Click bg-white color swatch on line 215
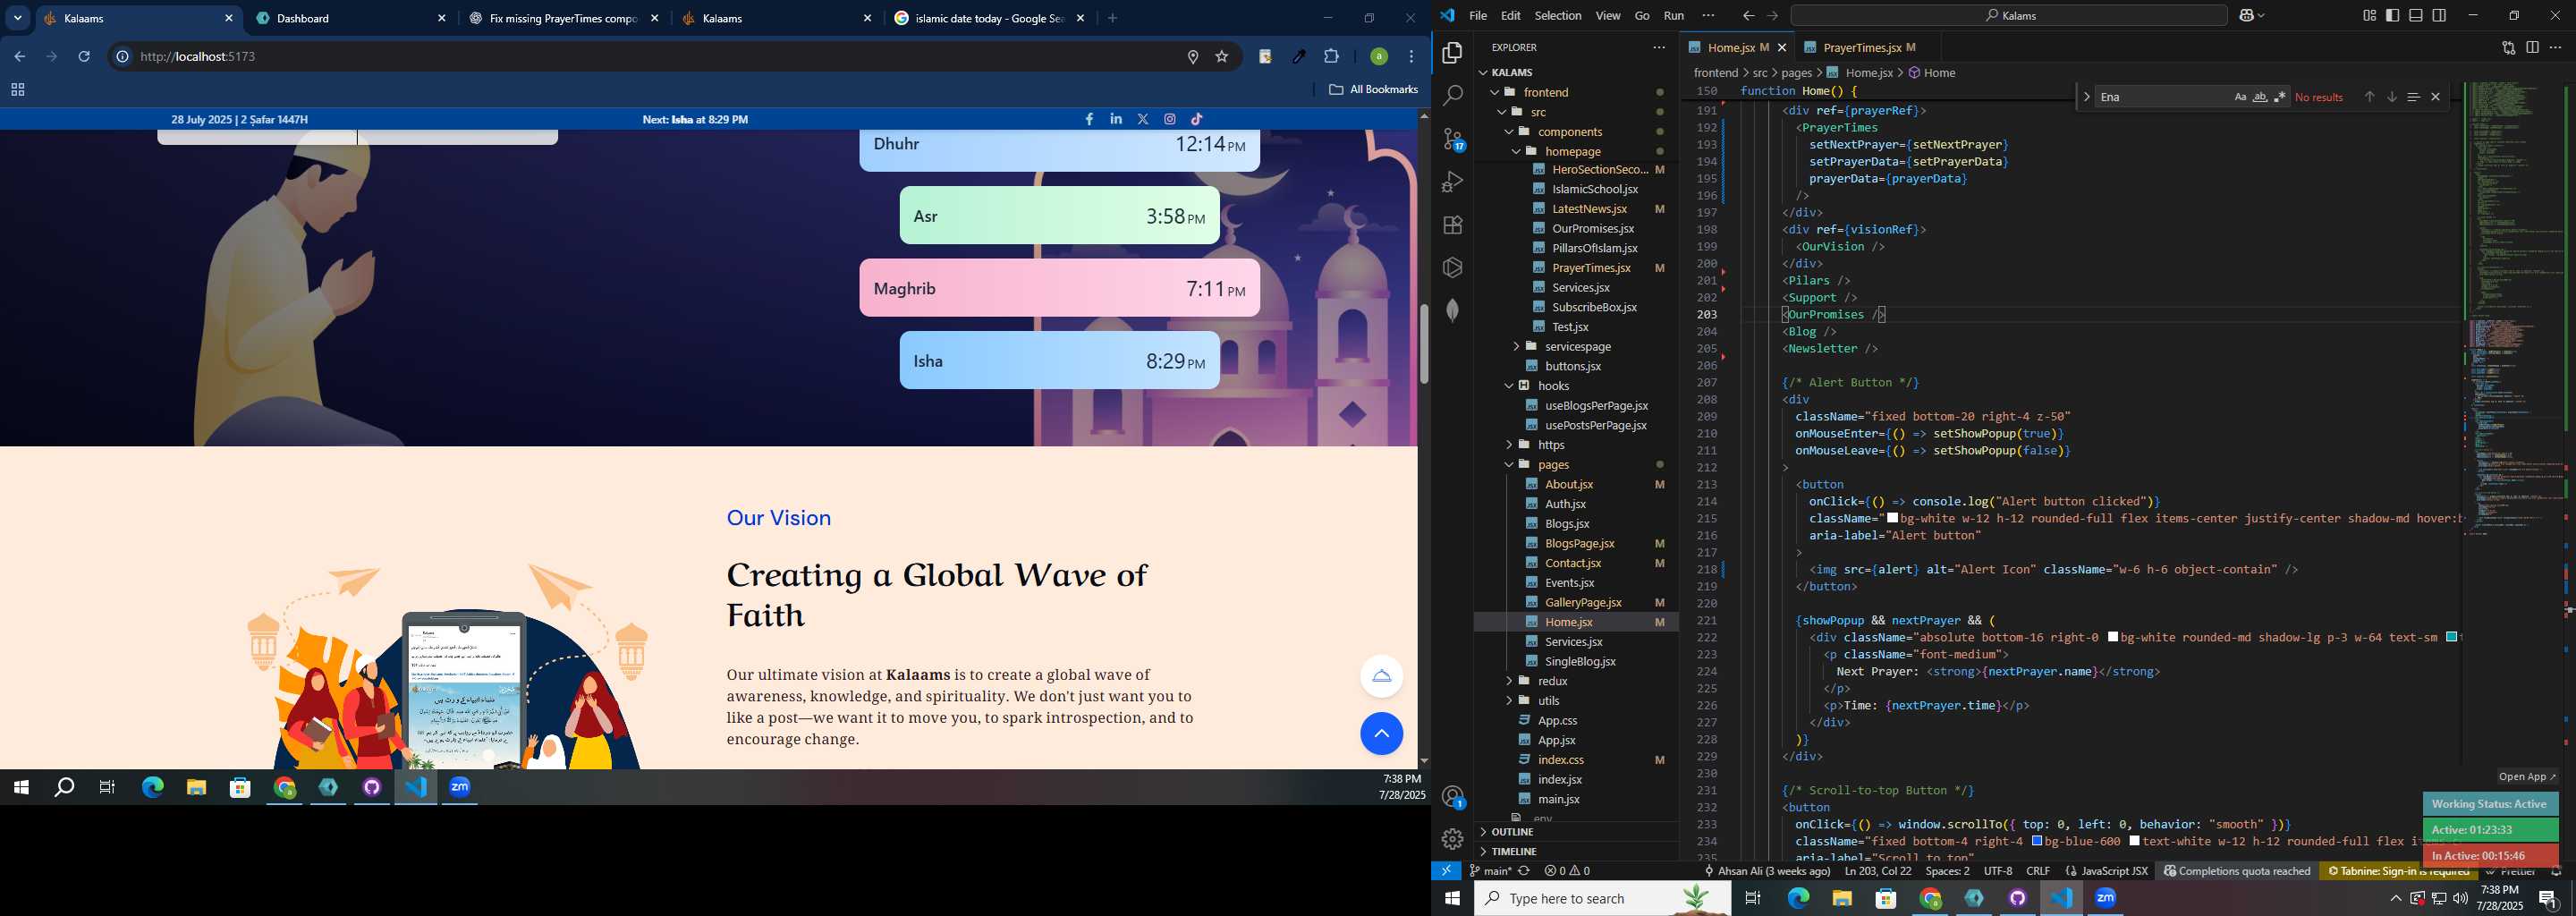The image size is (2576, 916). (x=1892, y=518)
